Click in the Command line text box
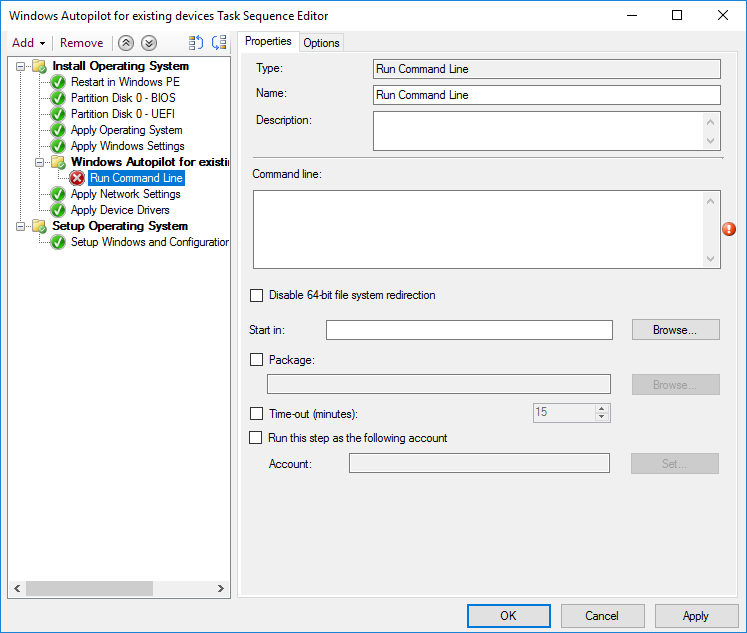The height and width of the screenshot is (633, 747). point(478,230)
